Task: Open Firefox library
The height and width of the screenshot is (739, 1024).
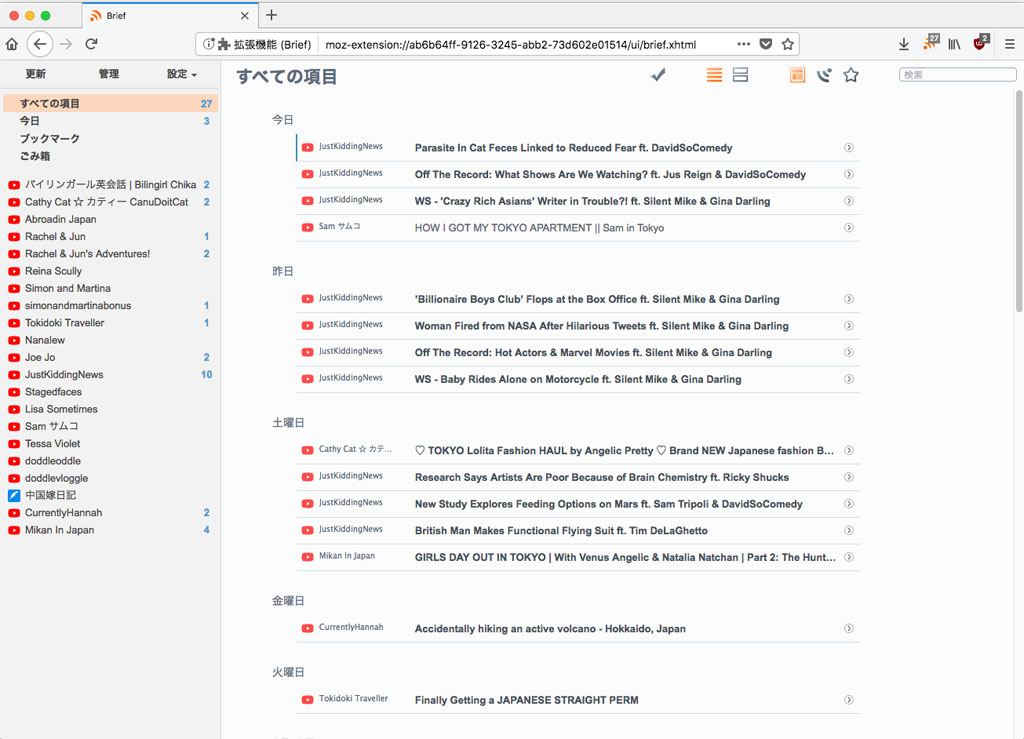Action: coord(955,44)
